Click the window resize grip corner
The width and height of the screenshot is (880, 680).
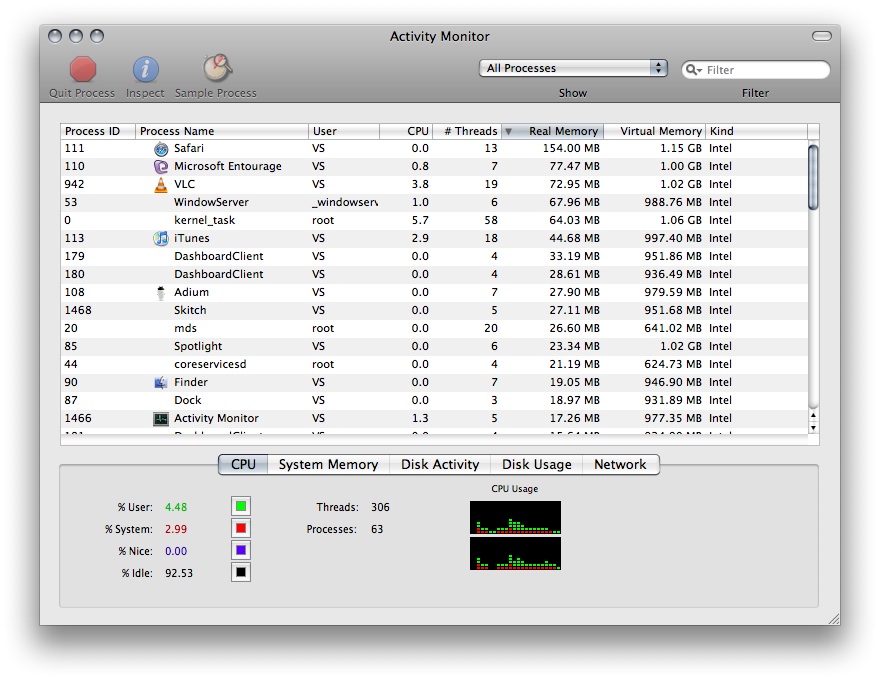coord(834,619)
